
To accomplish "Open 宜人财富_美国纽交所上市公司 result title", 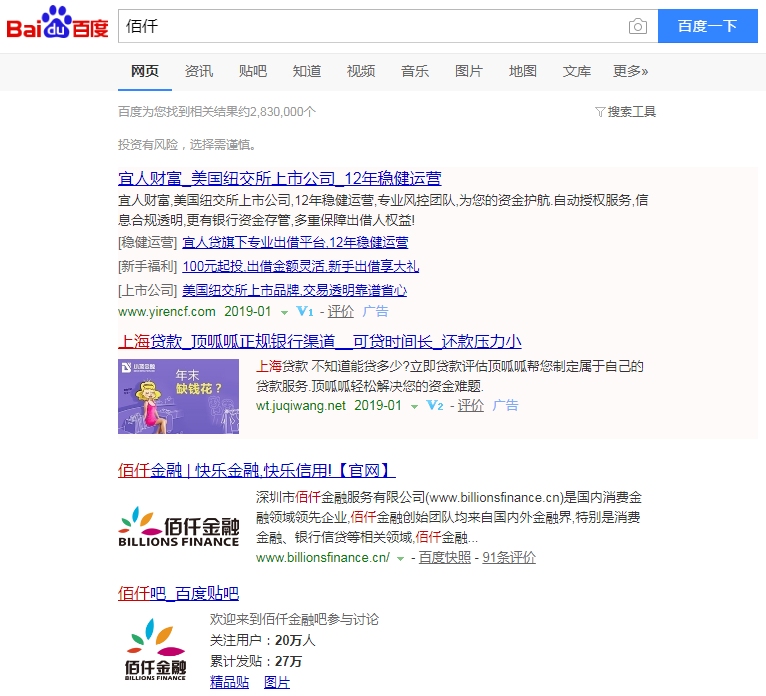I will (x=279, y=178).
